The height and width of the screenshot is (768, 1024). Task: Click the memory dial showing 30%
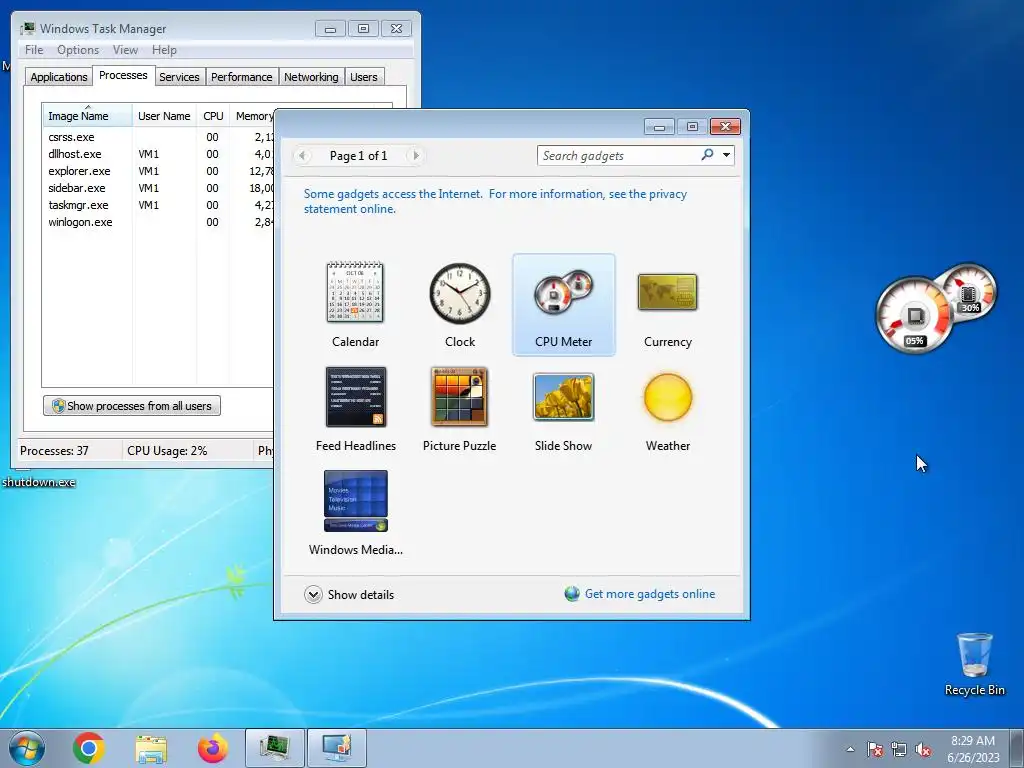pyautogui.click(x=970, y=292)
